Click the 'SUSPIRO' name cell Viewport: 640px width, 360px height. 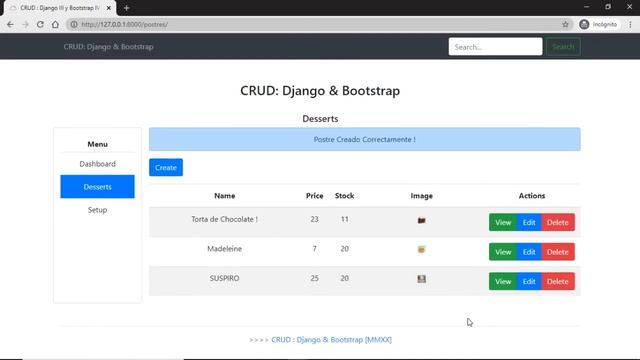click(224, 278)
